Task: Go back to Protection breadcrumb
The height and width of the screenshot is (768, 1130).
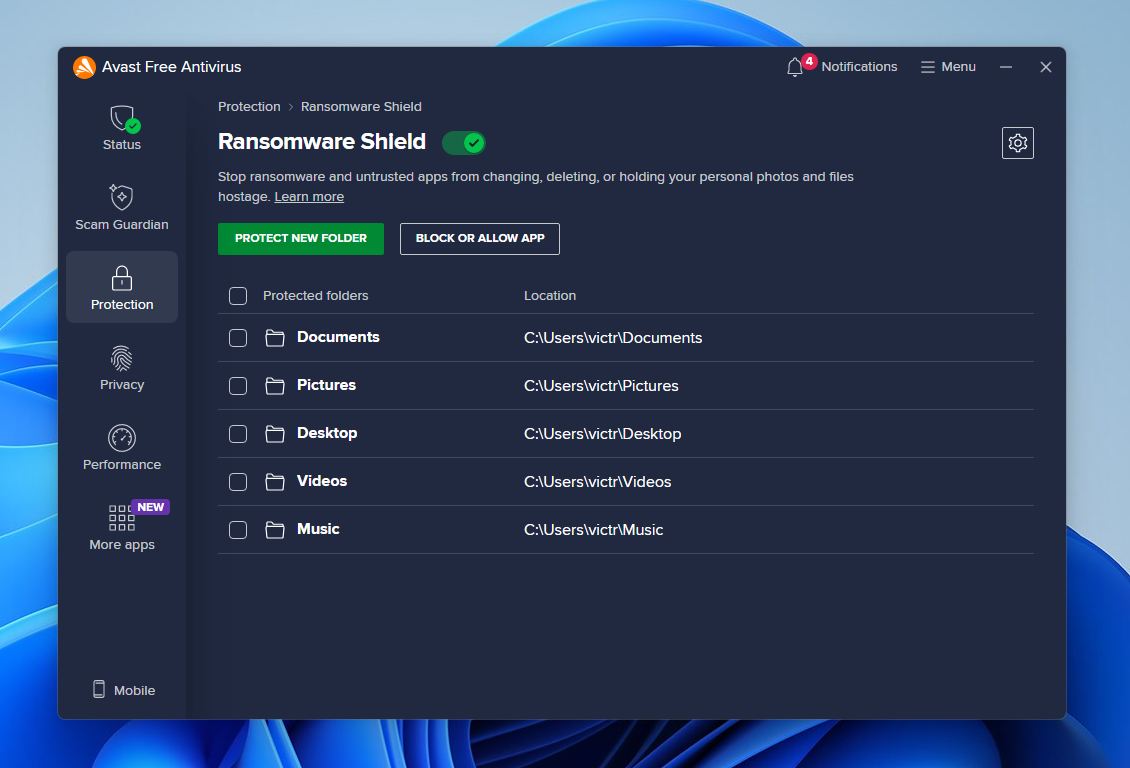Action: 249,107
